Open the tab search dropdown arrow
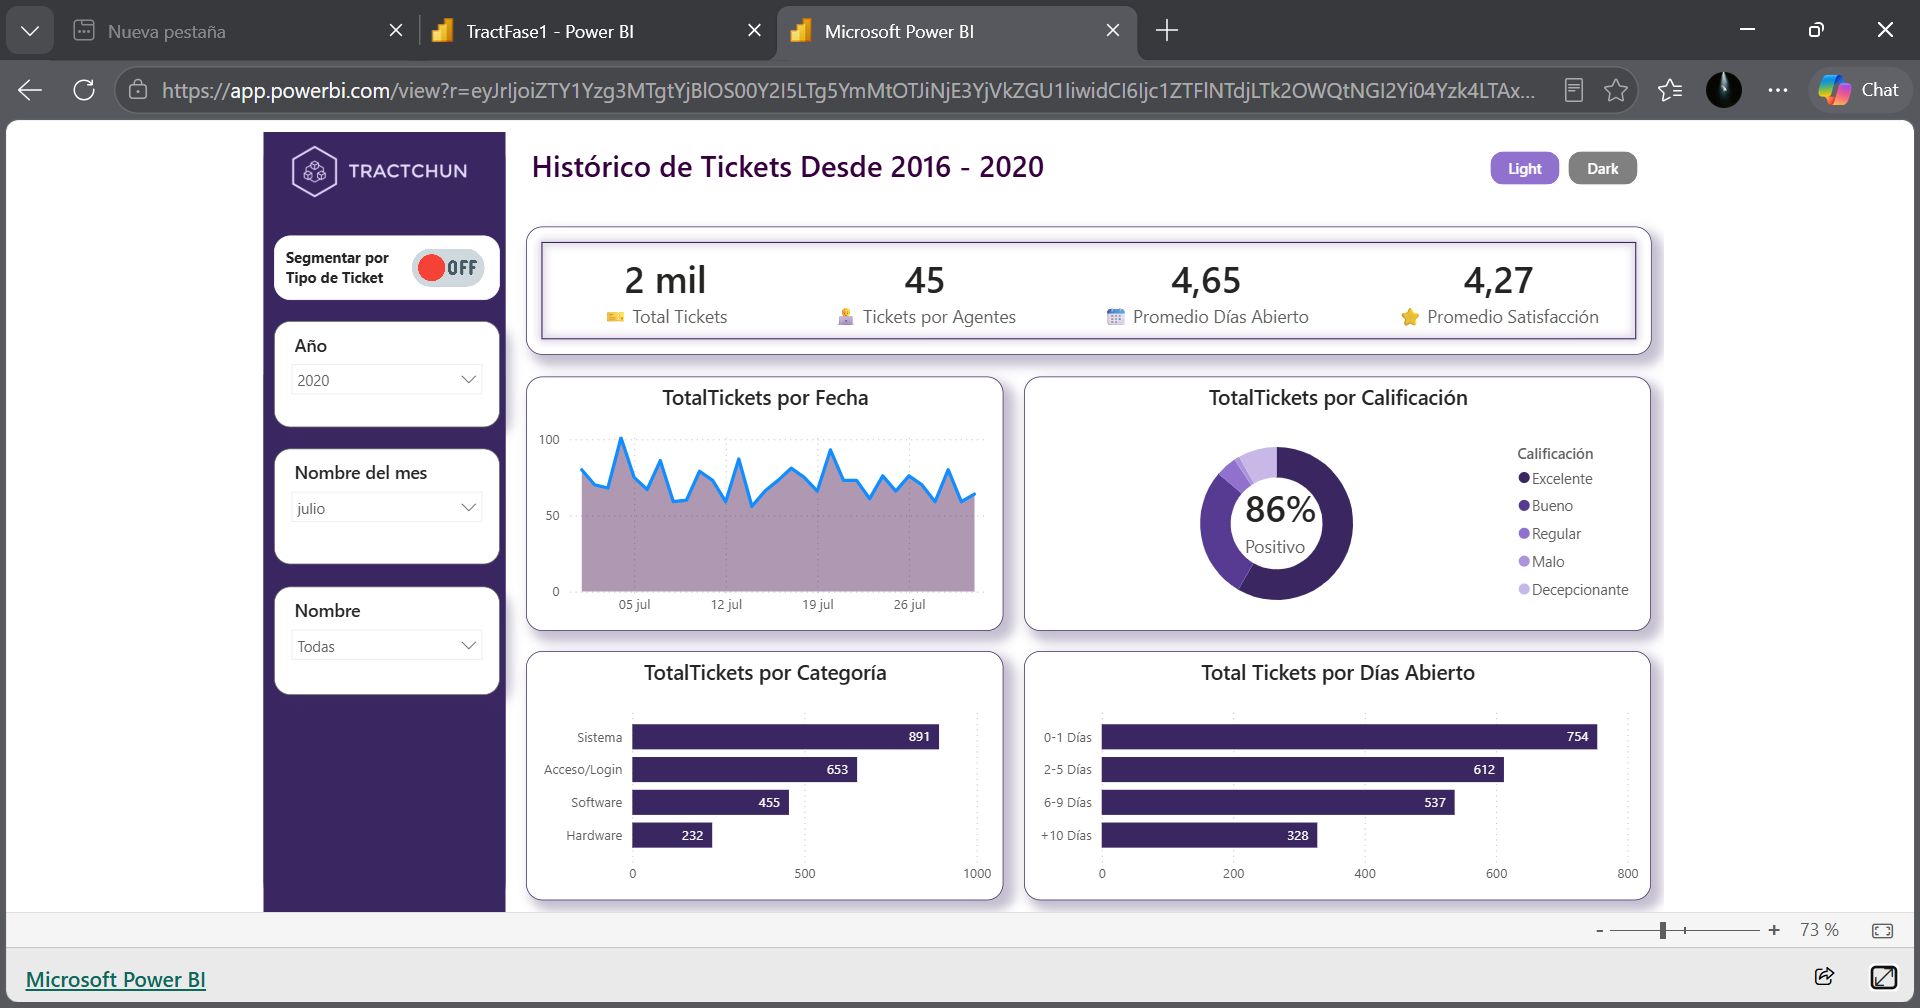Screen dimensions: 1920x1008 pyautogui.click(x=30, y=31)
